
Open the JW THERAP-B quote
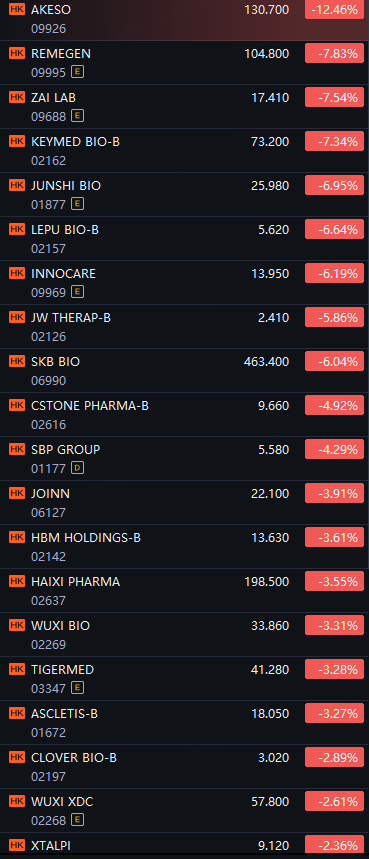pyautogui.click(x=184, y=327)
